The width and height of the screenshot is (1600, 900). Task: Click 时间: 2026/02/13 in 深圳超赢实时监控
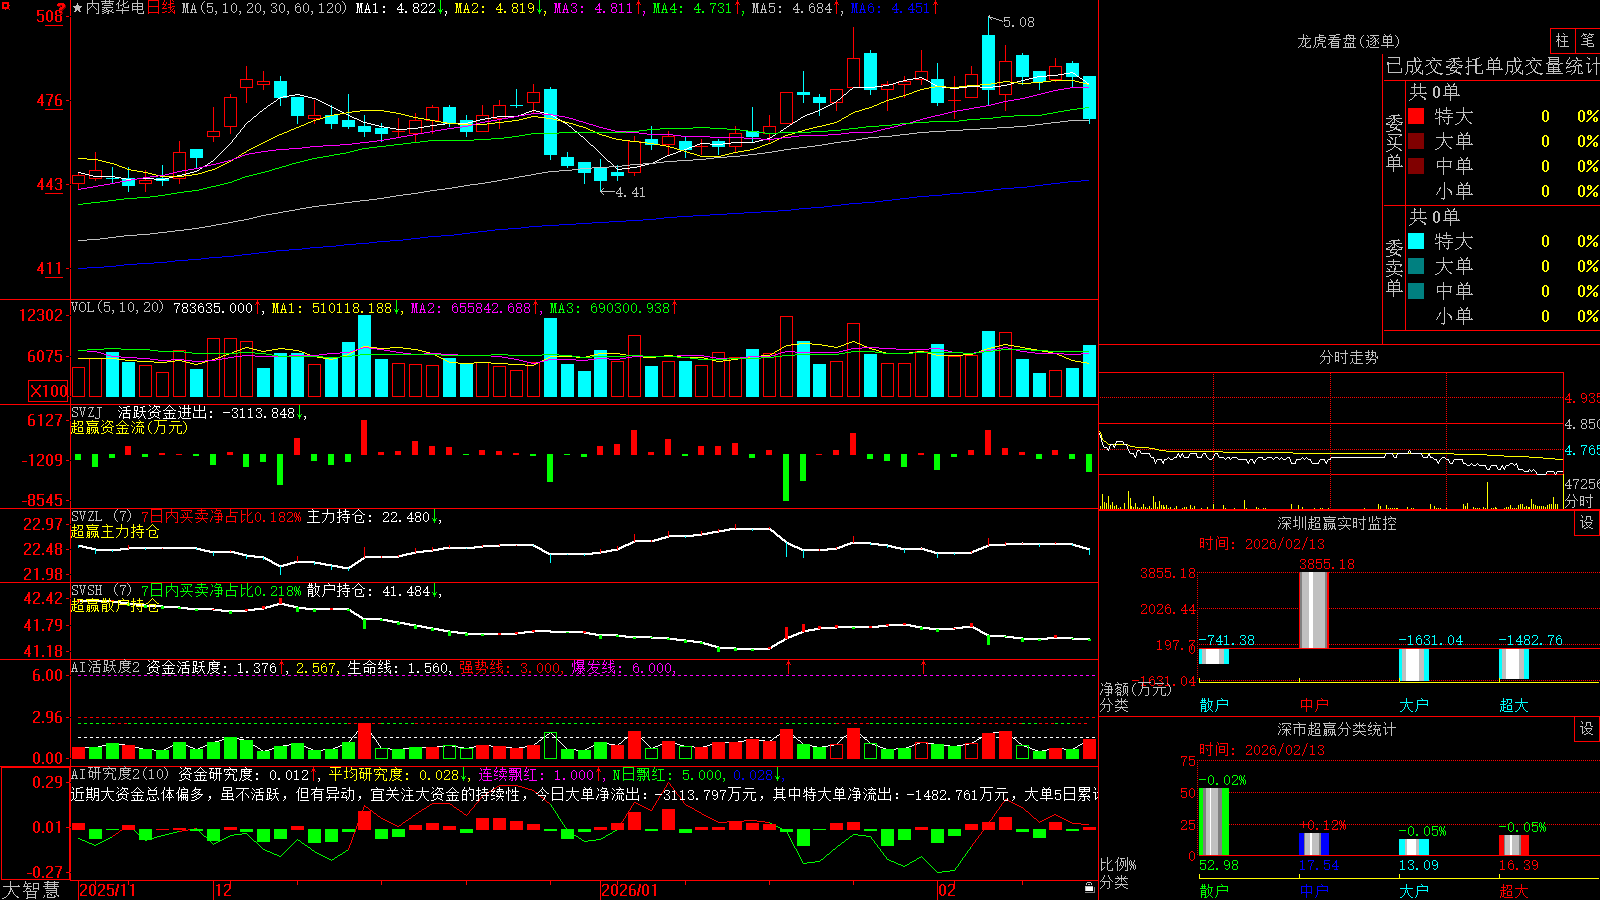pos(1262,544)
